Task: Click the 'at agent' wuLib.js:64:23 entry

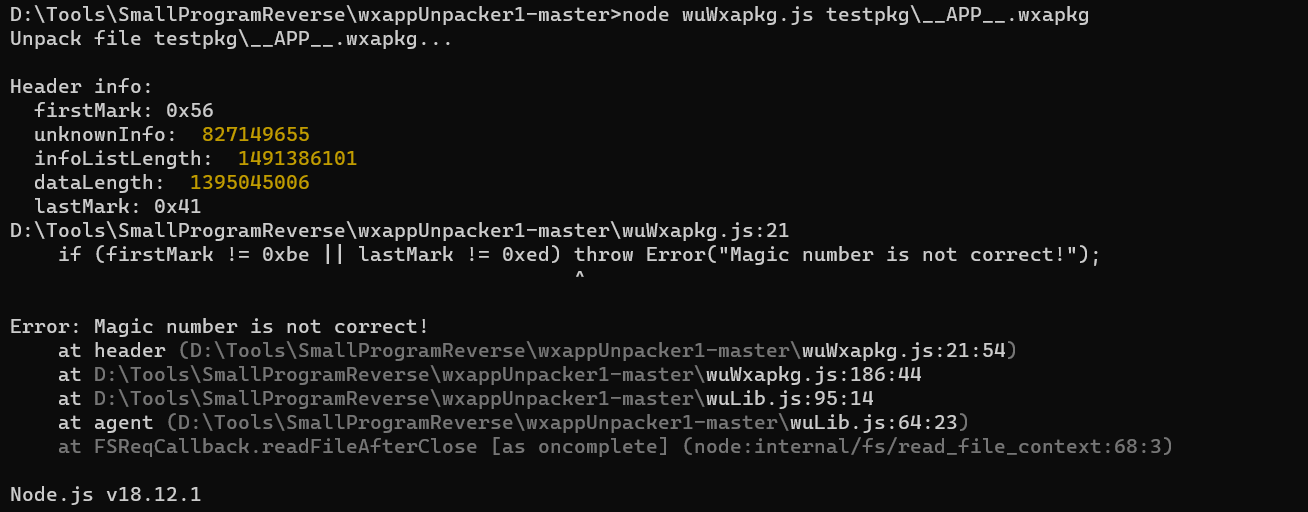Action: tap(514, 423)
